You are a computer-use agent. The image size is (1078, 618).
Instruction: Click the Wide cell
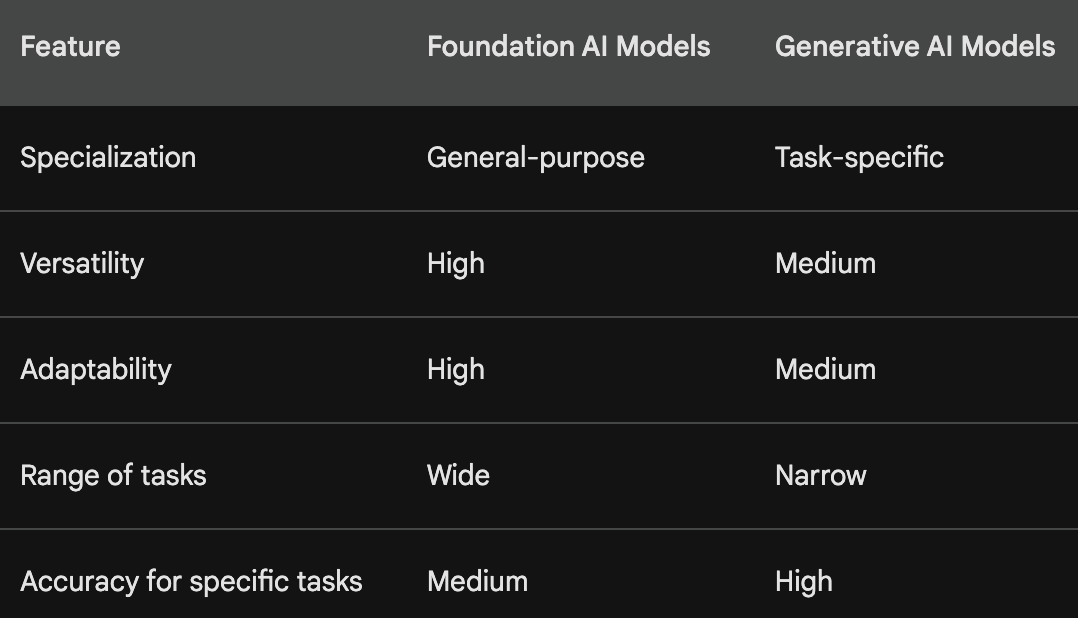pyautogui.click(x=459, y=476)
